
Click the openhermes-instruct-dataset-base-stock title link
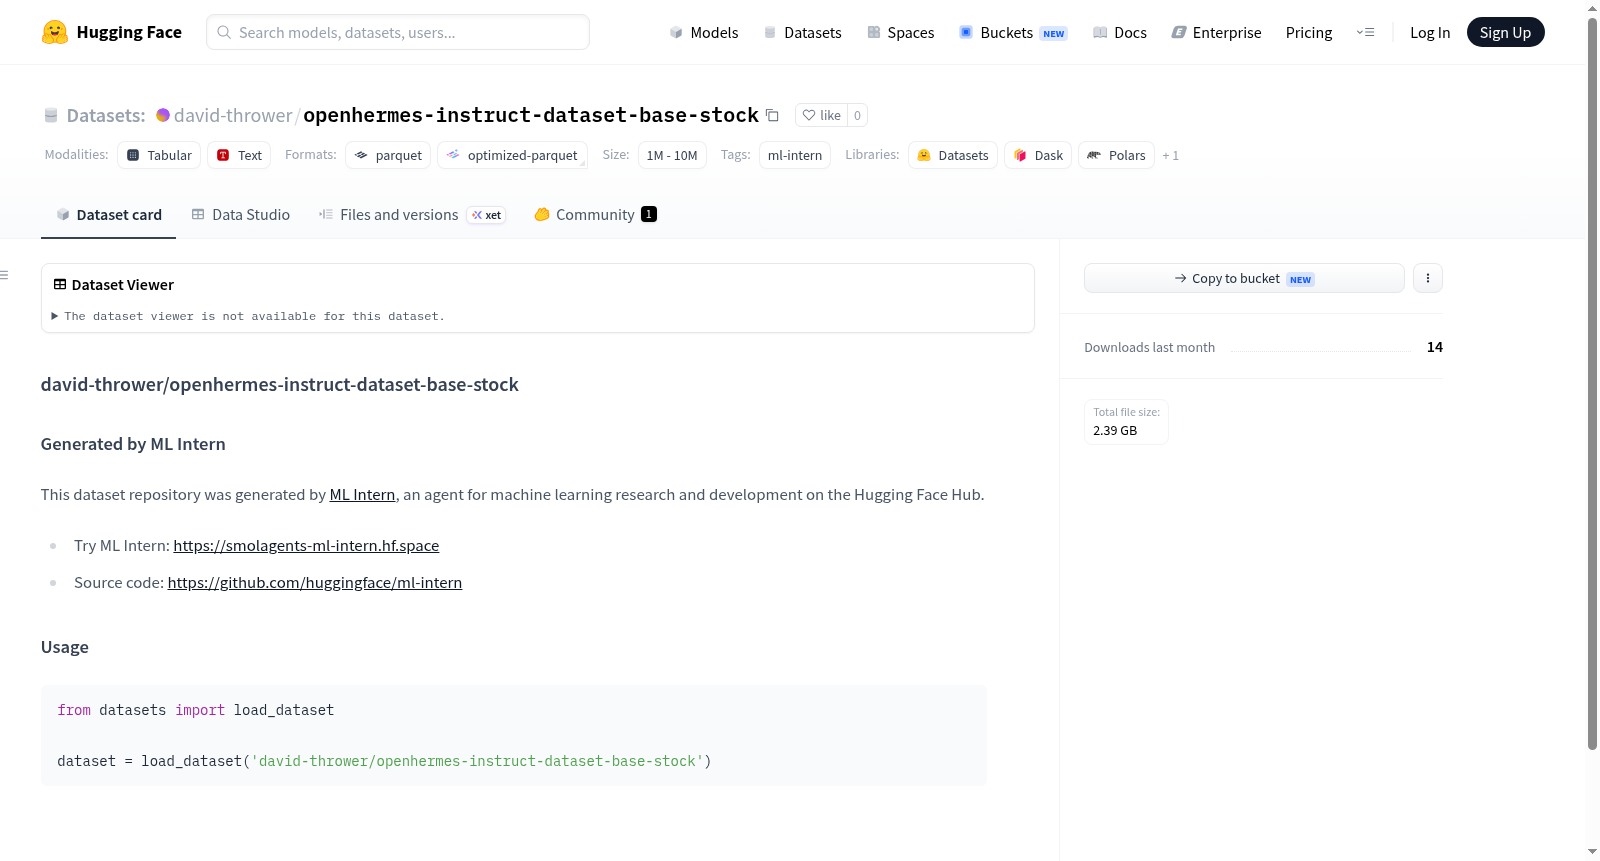click(531, 115)
